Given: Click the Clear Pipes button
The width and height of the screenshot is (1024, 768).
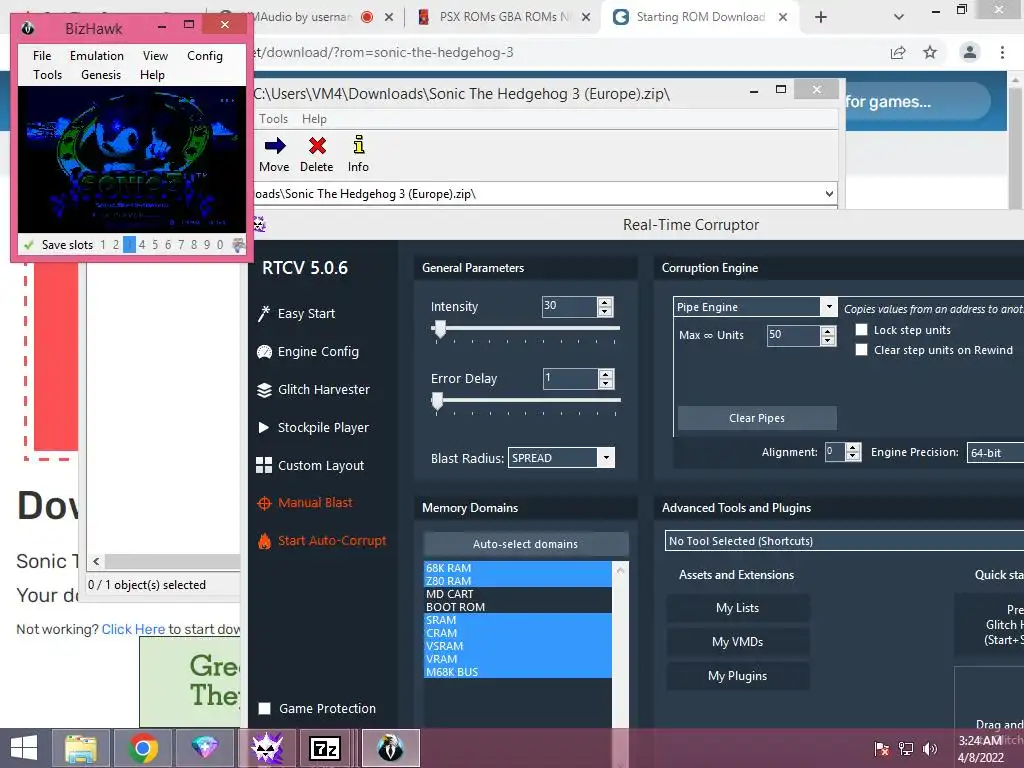Looking at the screenshot, I should pos(757,418).
